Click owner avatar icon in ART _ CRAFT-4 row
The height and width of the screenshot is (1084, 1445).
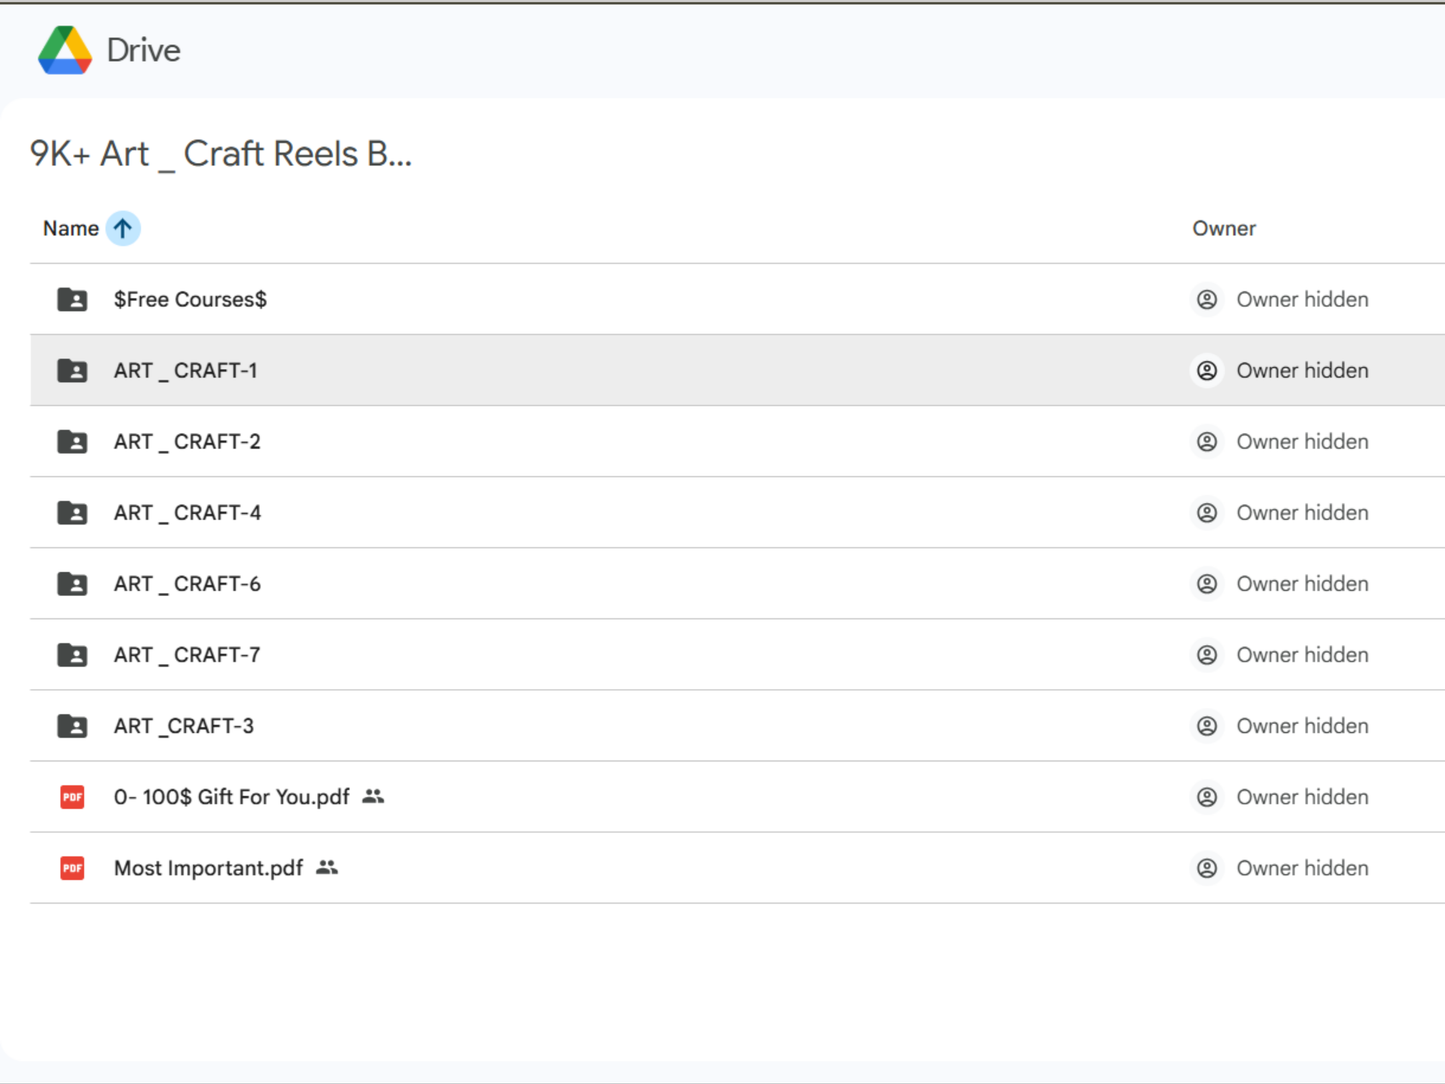[x=1207, y=512]
